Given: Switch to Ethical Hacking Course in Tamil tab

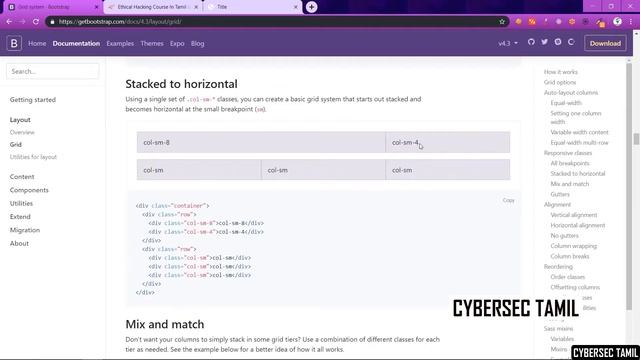Looking at the screenshot, I should click(153, 7).
